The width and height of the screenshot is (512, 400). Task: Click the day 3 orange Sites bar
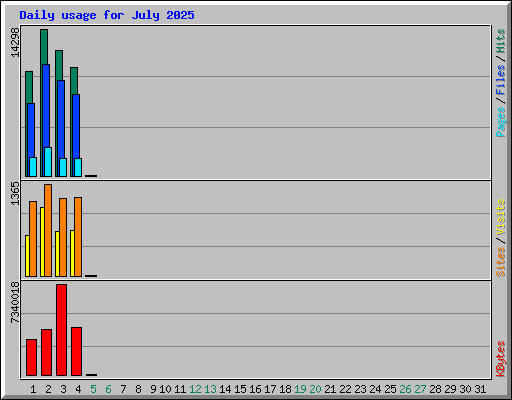pyautogui.click(x=63, y=237)
